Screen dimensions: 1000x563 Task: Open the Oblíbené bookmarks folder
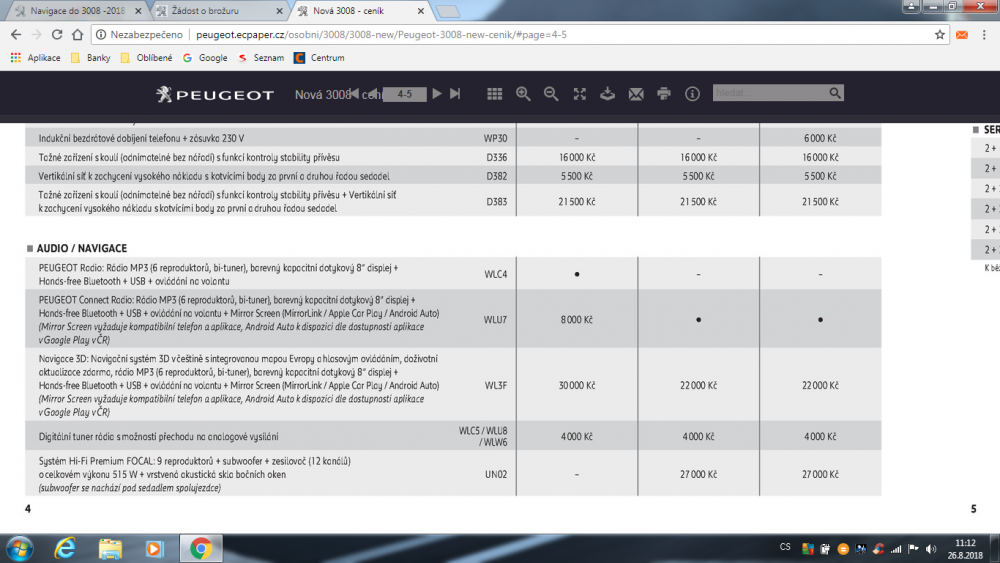point(146,57)
